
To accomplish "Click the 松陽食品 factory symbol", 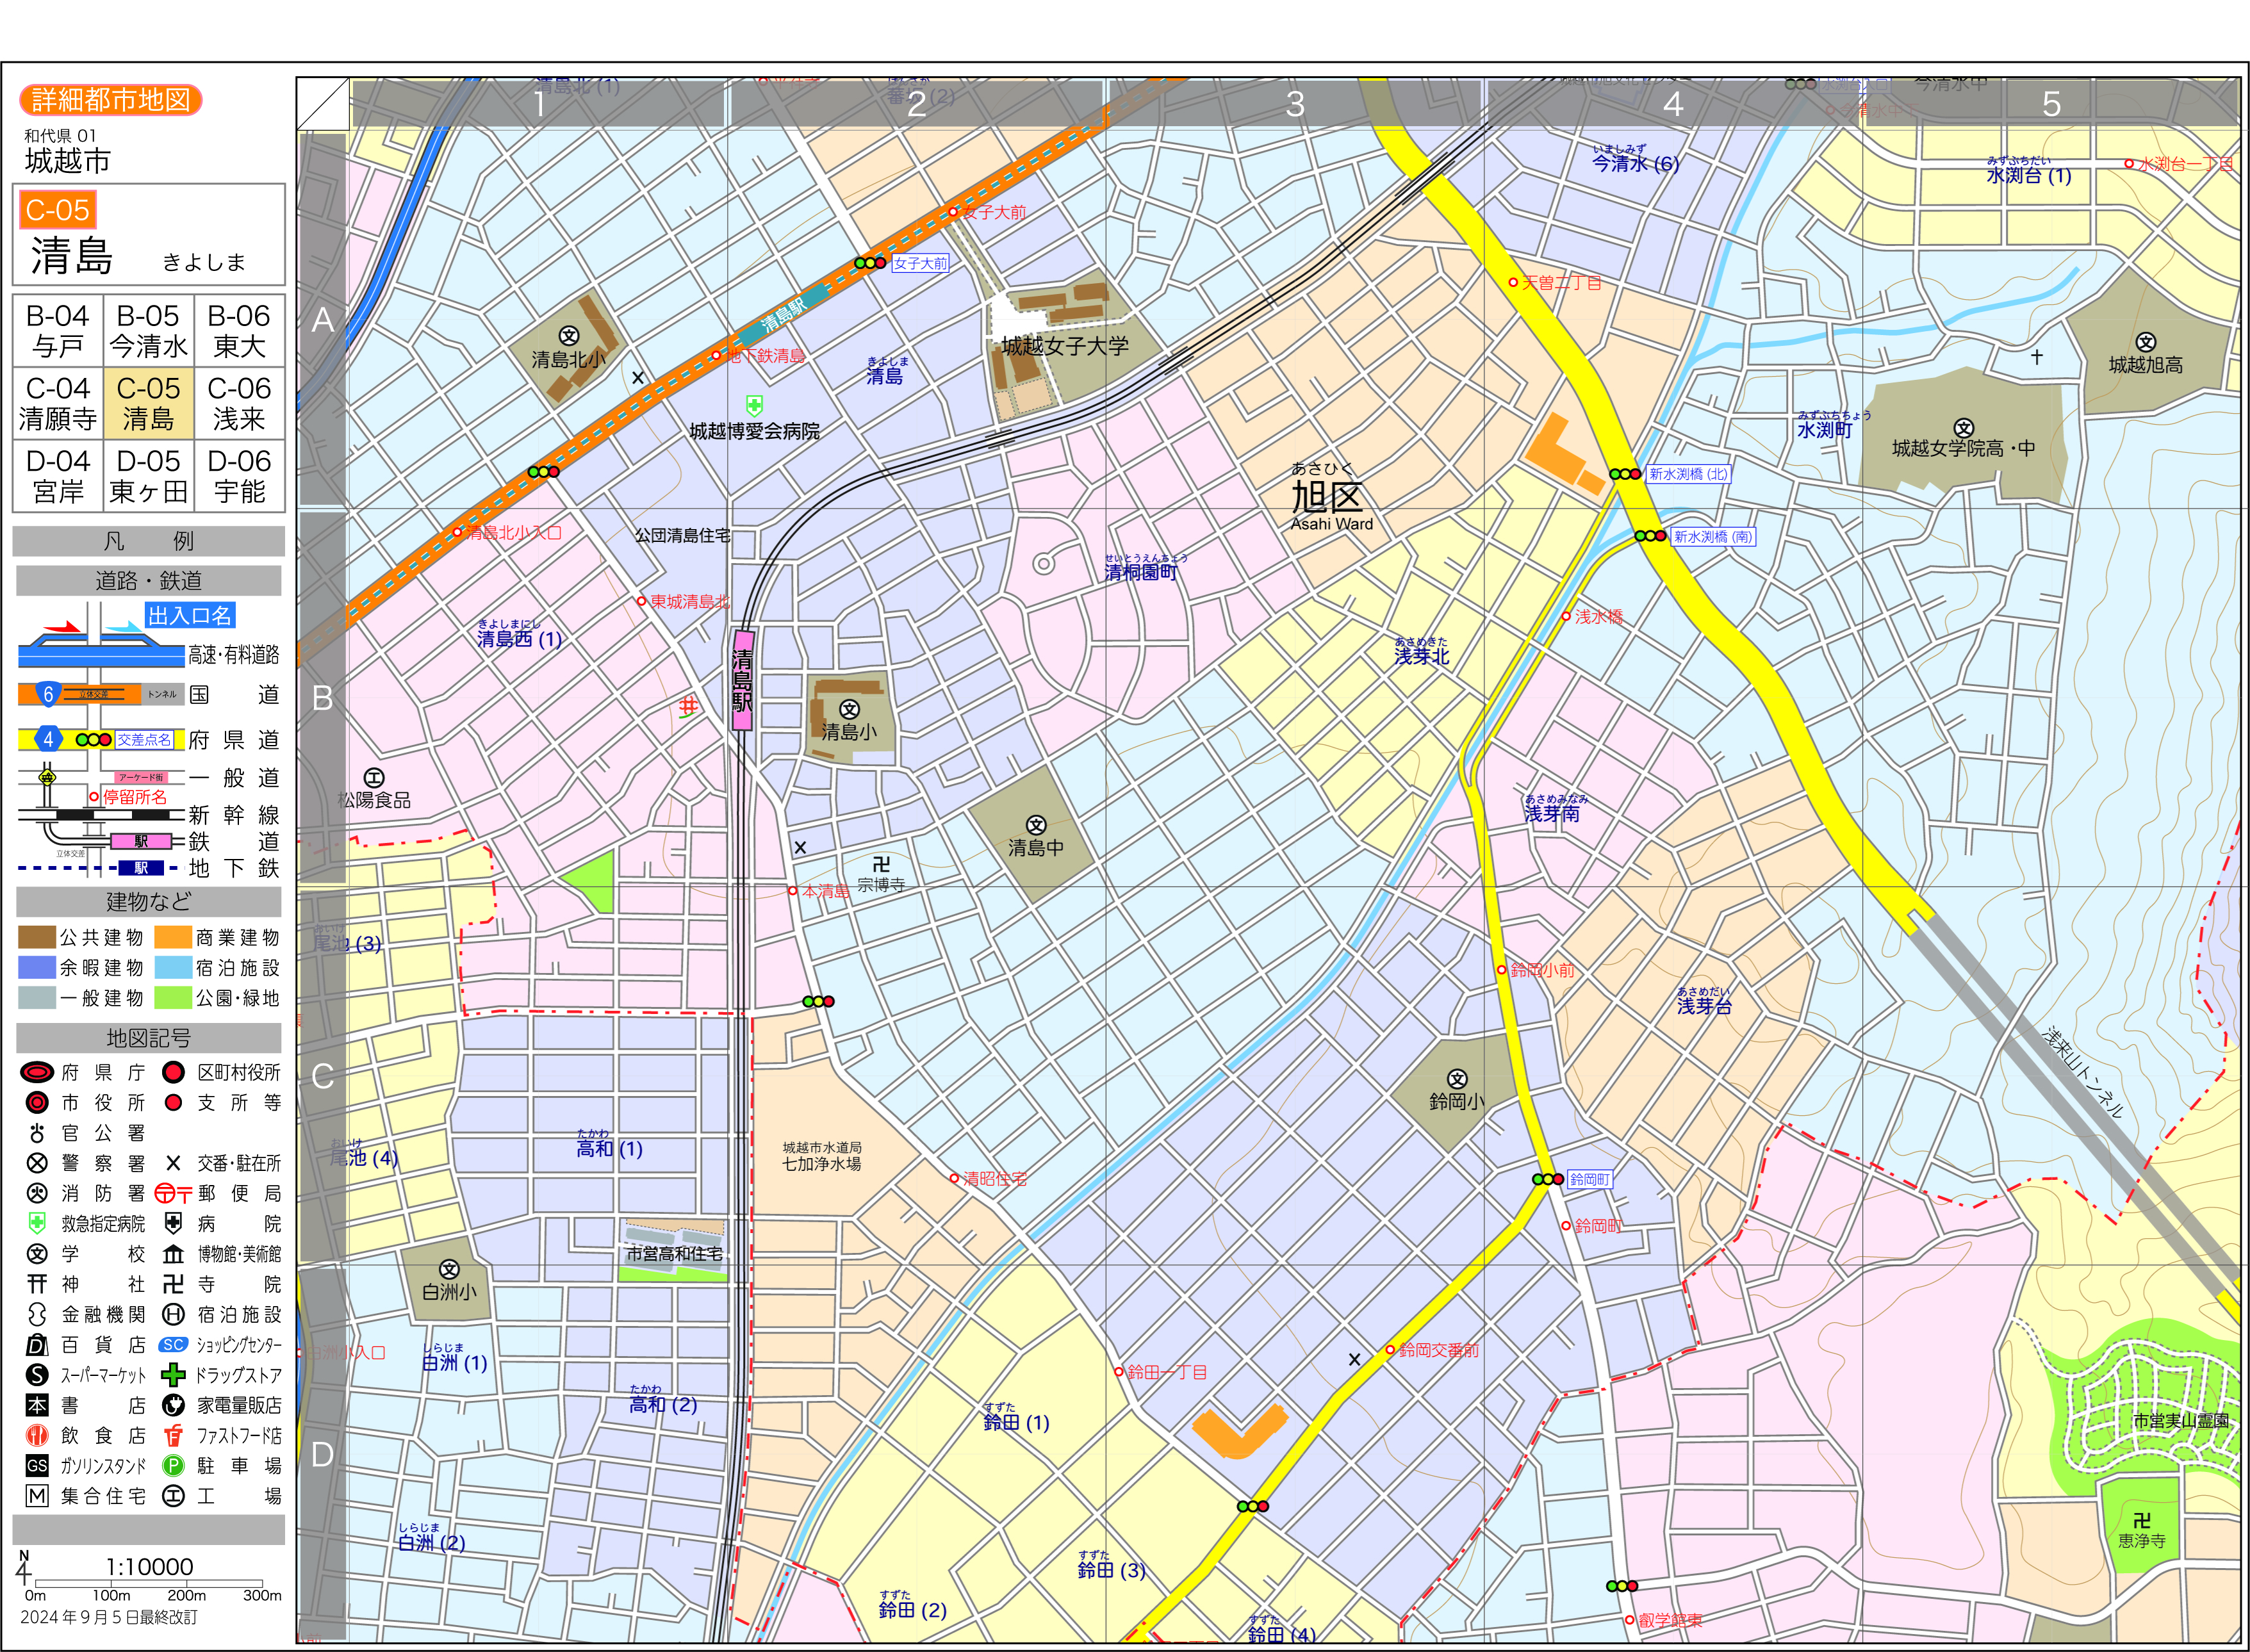I will point(374,778).
